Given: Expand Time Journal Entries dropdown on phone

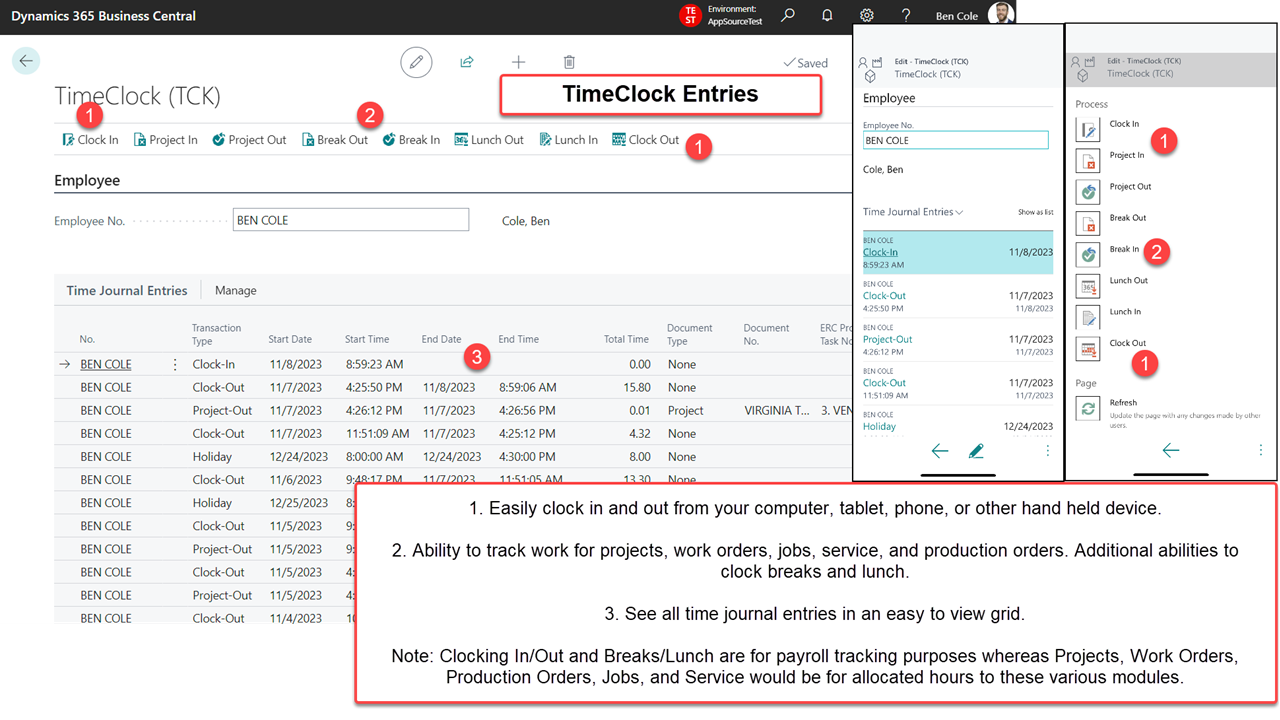Looking at the screenshot, I should point(913,212).
